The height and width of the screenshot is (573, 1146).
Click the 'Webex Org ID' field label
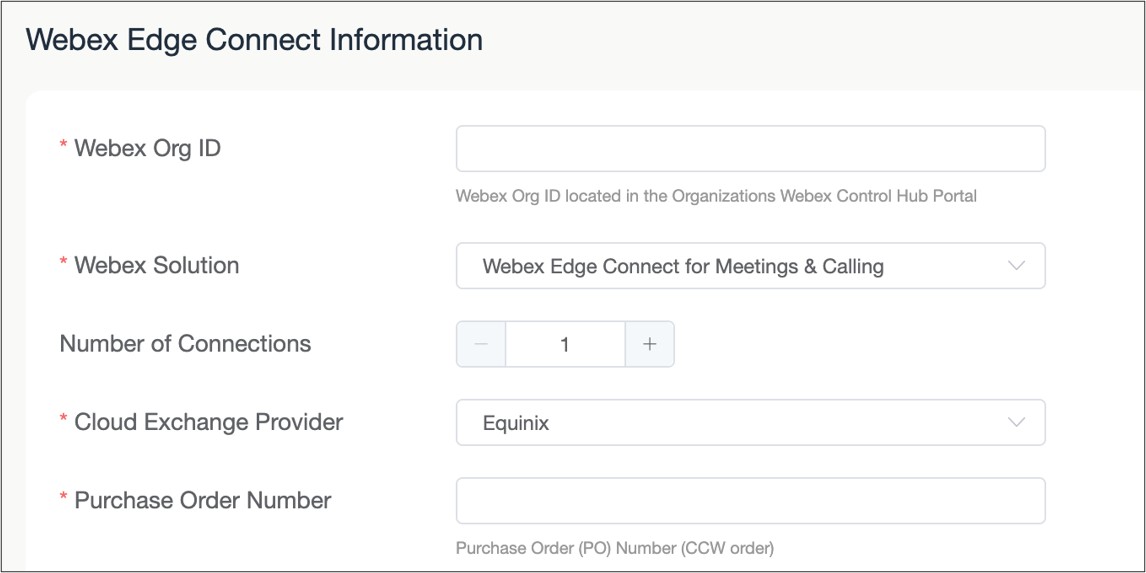point(147,149)
